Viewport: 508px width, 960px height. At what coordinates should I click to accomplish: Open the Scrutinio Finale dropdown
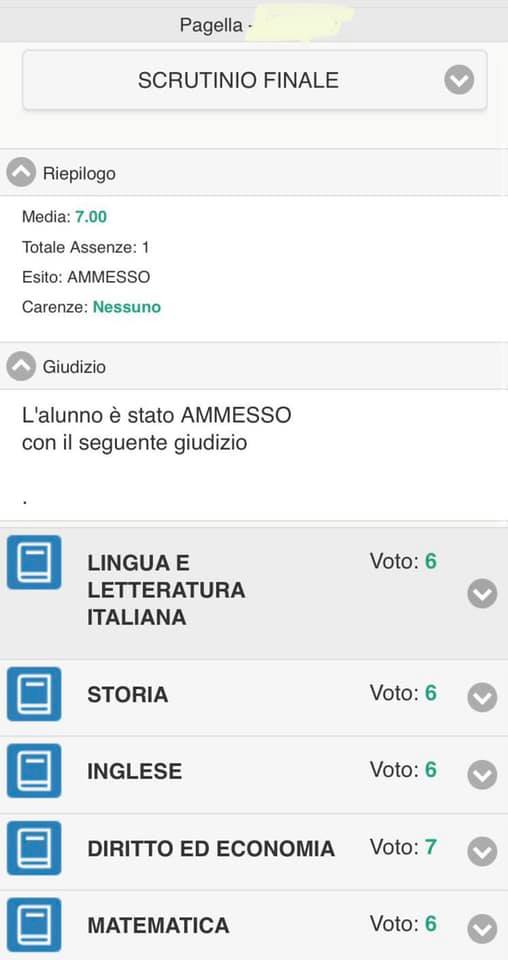[255, 80]
